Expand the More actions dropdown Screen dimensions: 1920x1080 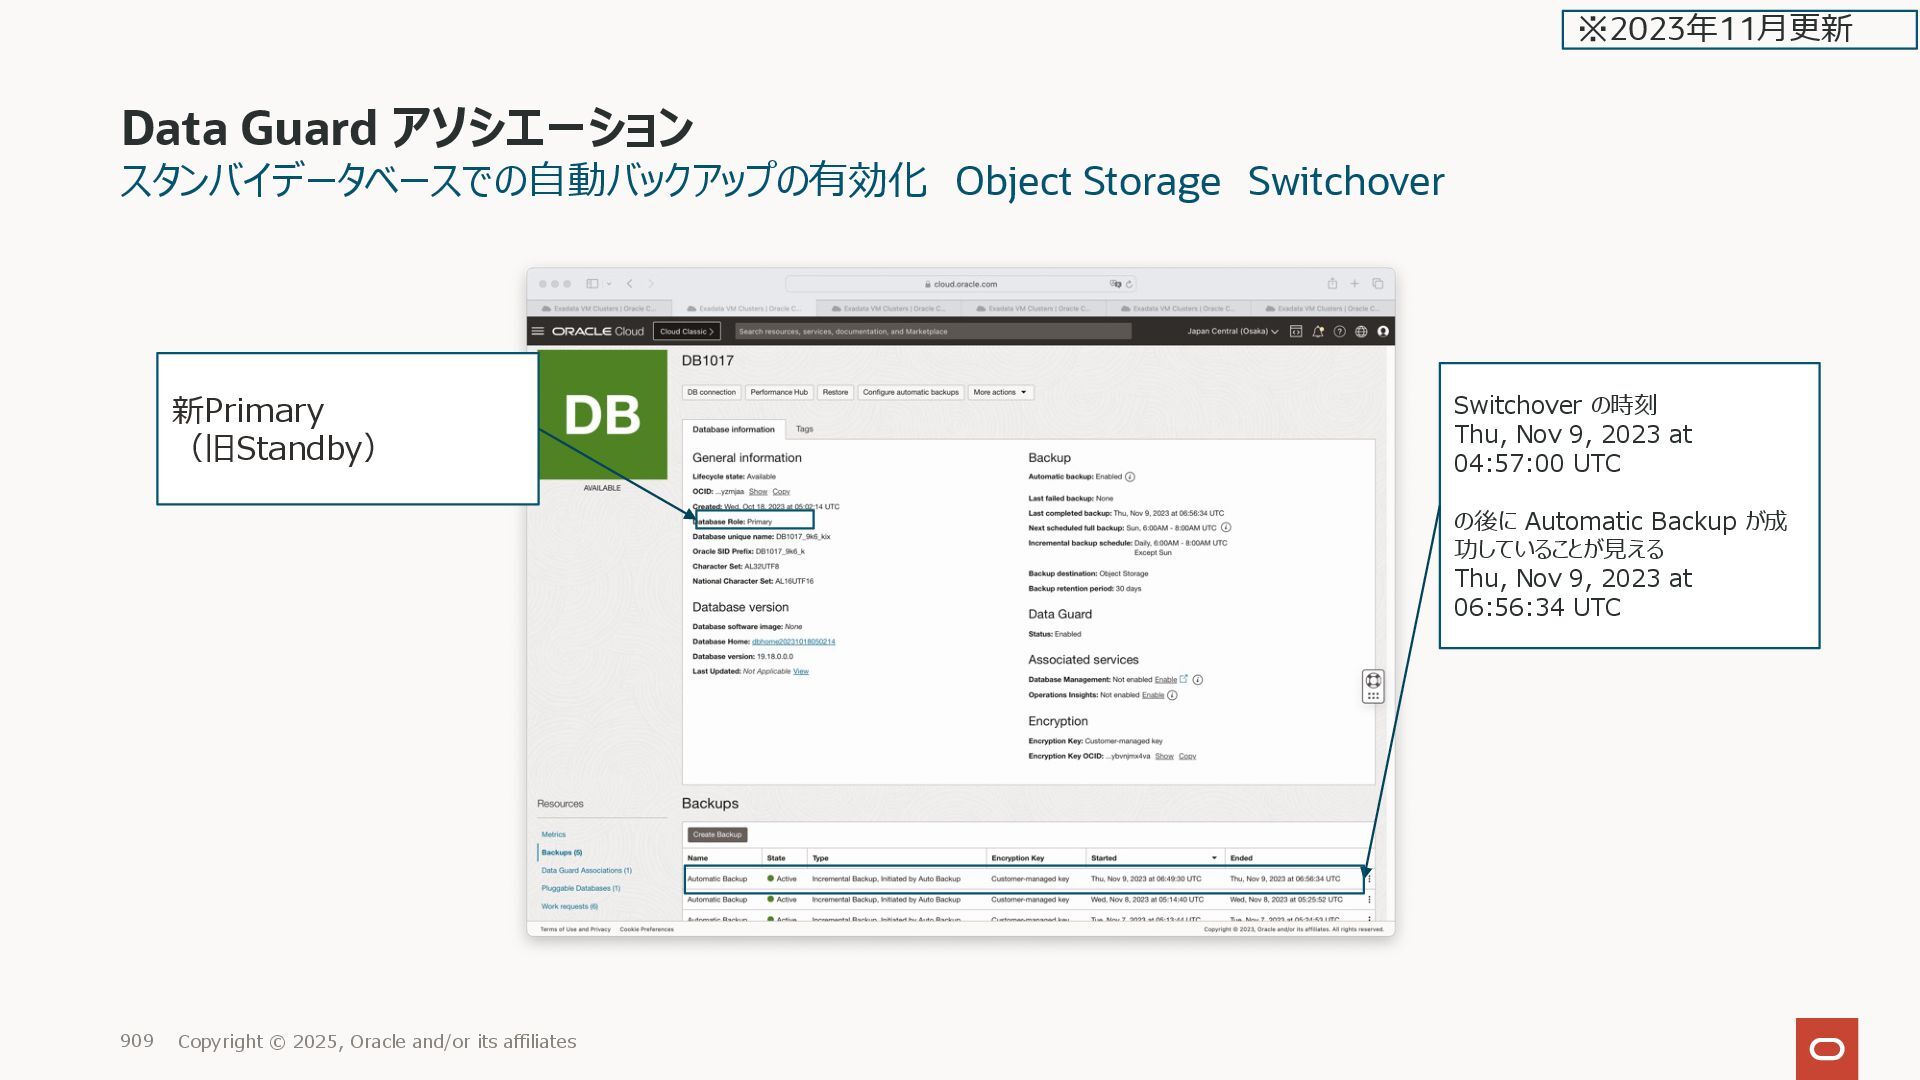(1000, 392)
